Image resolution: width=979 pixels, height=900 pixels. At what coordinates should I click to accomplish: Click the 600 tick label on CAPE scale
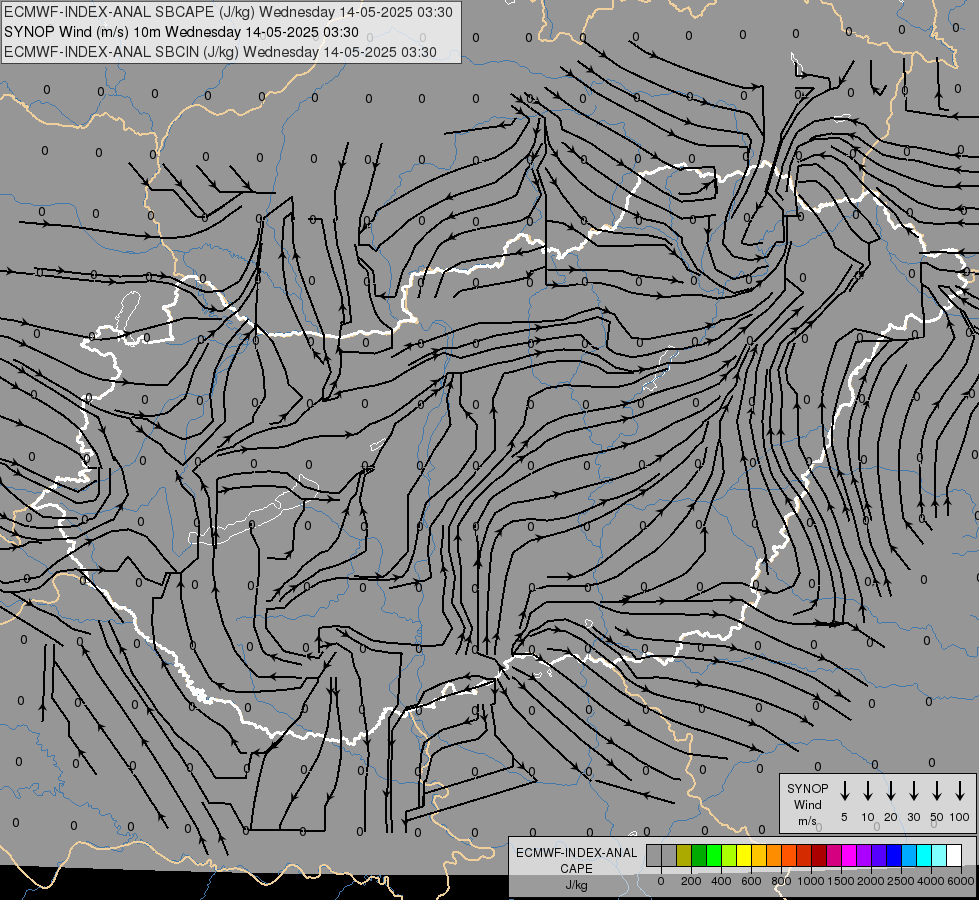[x=751, y=881]
